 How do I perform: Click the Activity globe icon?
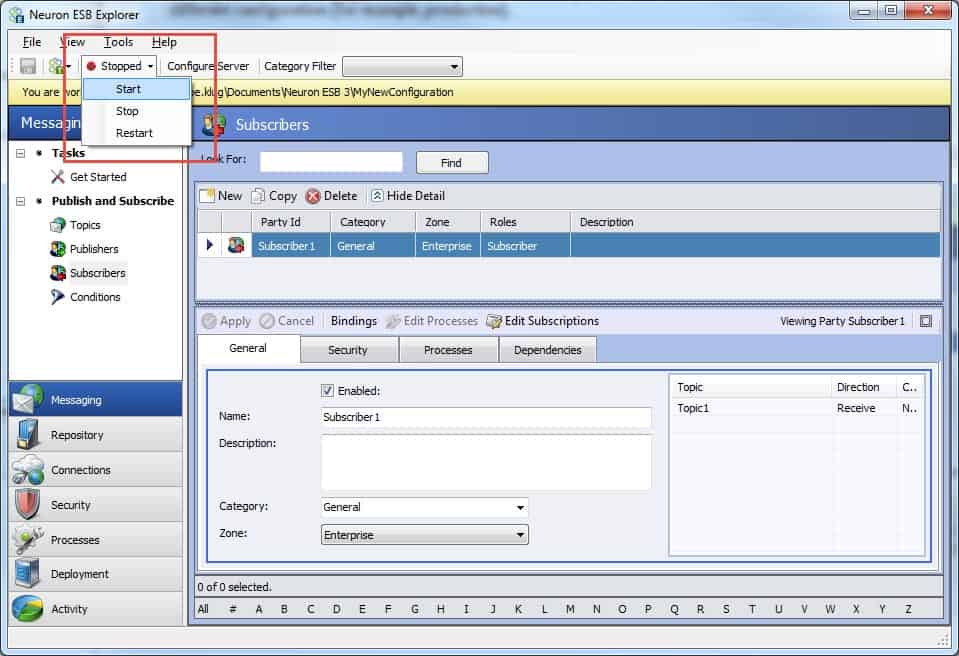[28, 609]
